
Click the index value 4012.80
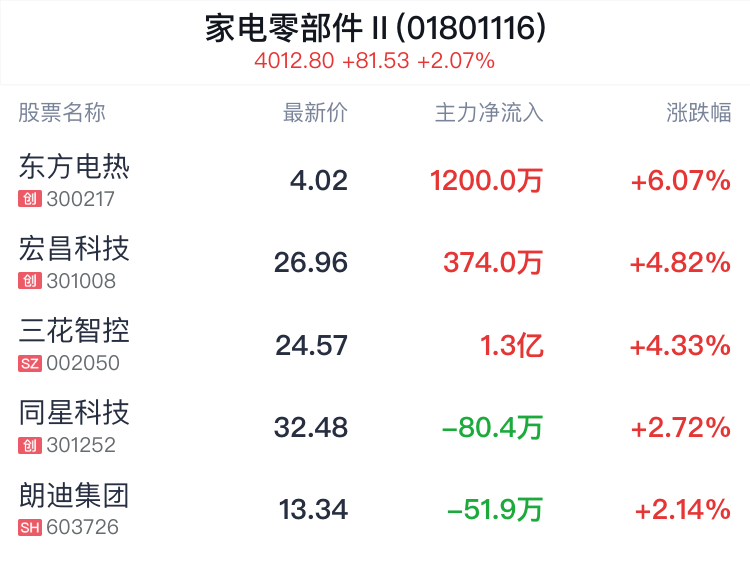pyautogui.click(x=294, y=61)
